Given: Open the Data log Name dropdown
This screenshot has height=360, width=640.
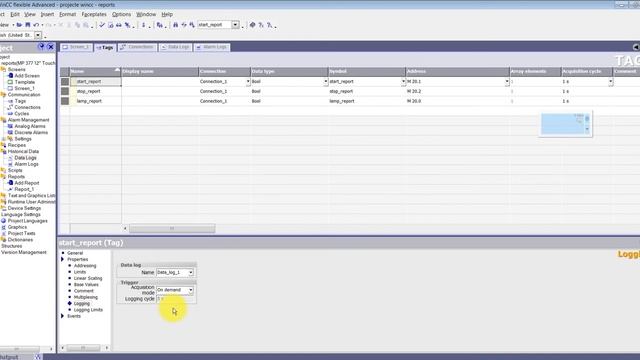Looking at the screenshot, I should (191, 272).
